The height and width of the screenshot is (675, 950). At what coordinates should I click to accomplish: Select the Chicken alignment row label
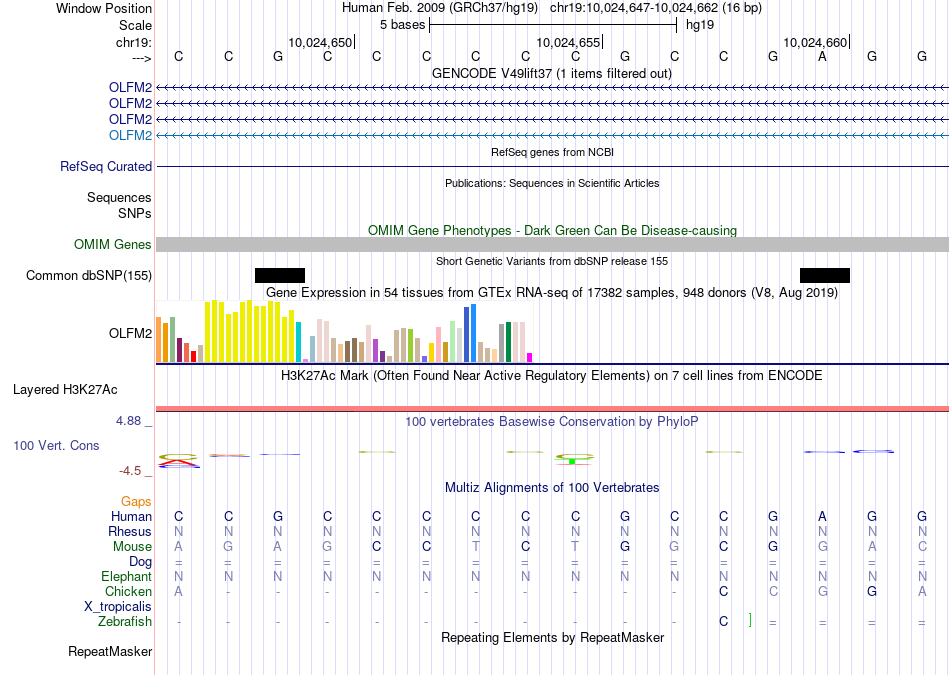coord(128,591)
